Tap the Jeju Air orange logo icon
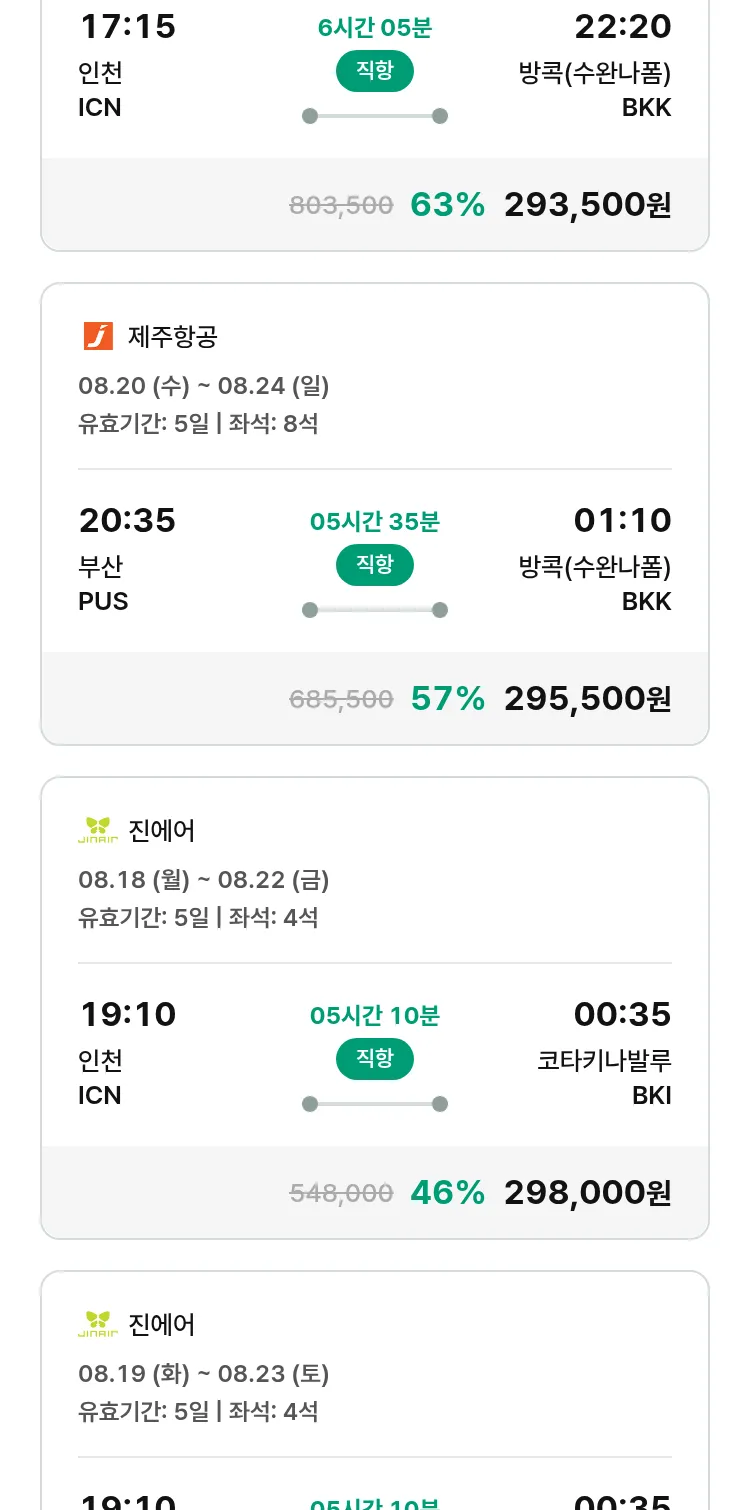Image resolution: width=750 pixels, height=1510 pixels. [98, 336]
